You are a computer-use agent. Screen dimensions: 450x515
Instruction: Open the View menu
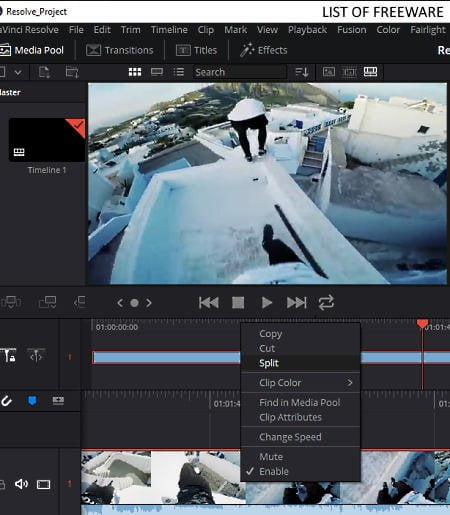tap(267, 30)
